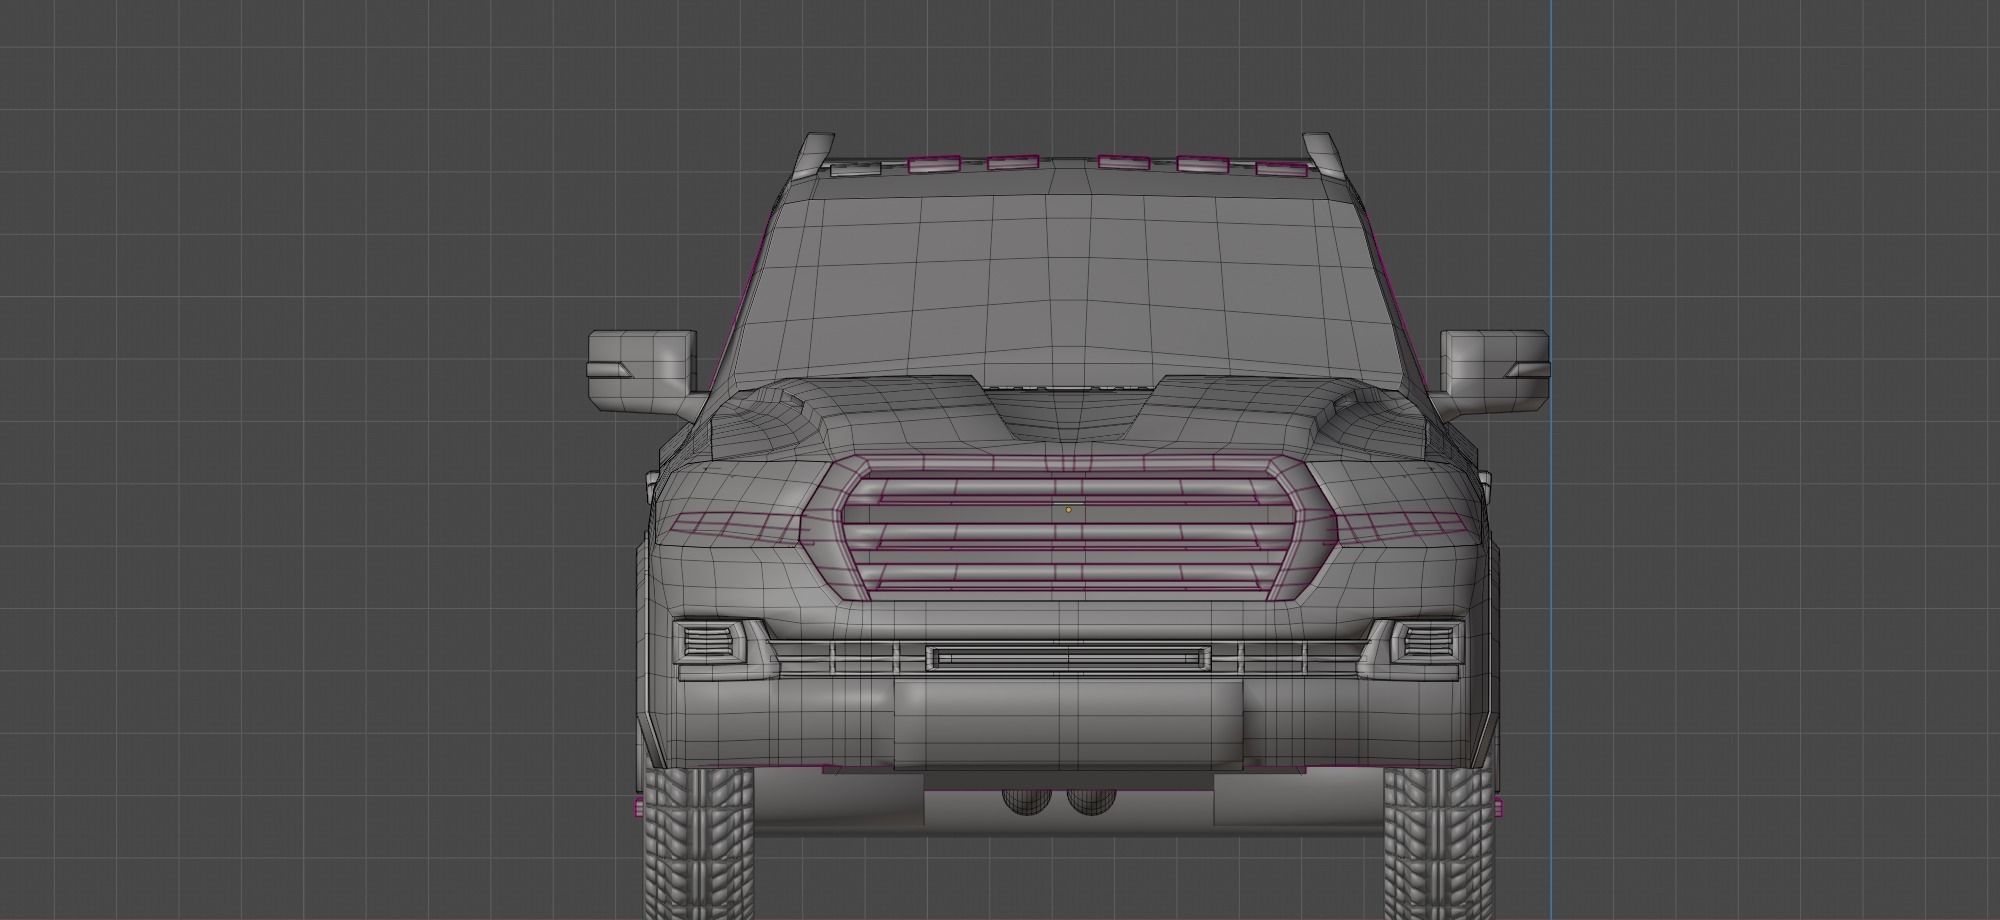The height and width of the screenshot is (920, 2000).
Task: Click the side mirror near blue axis line
Action: (1495, 372)
